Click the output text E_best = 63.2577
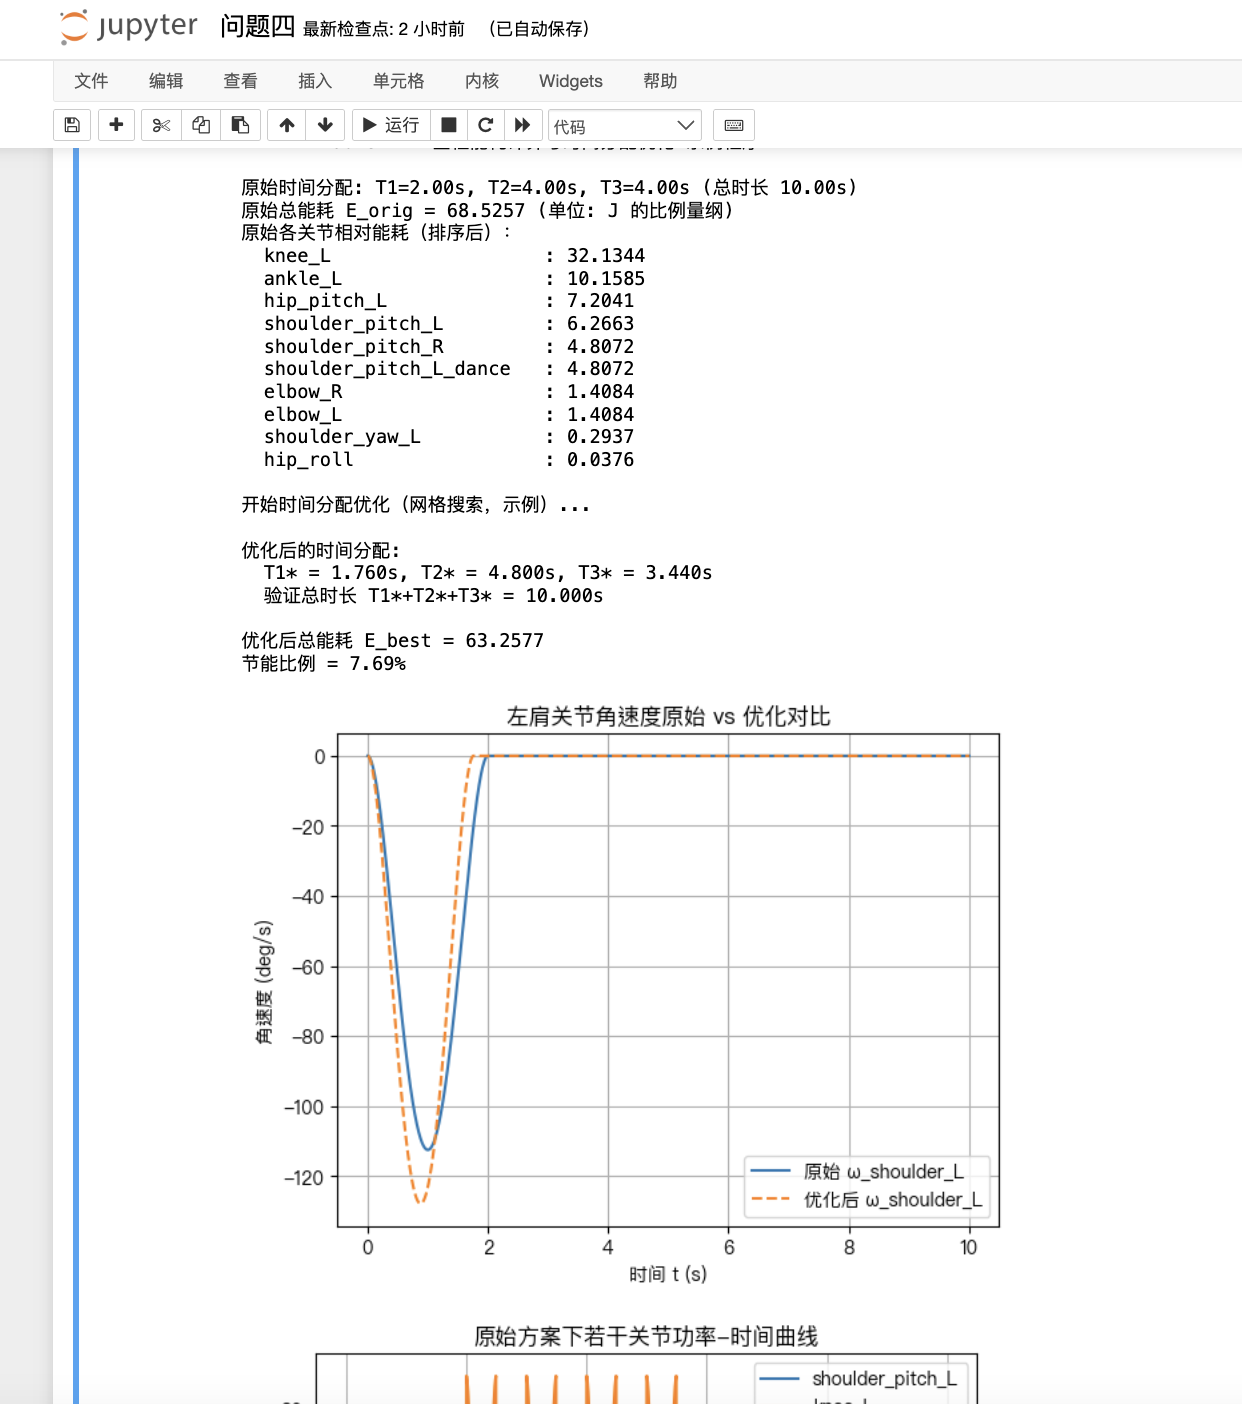The height and width of the screenshot is (1404, 1242). (454, 641)
